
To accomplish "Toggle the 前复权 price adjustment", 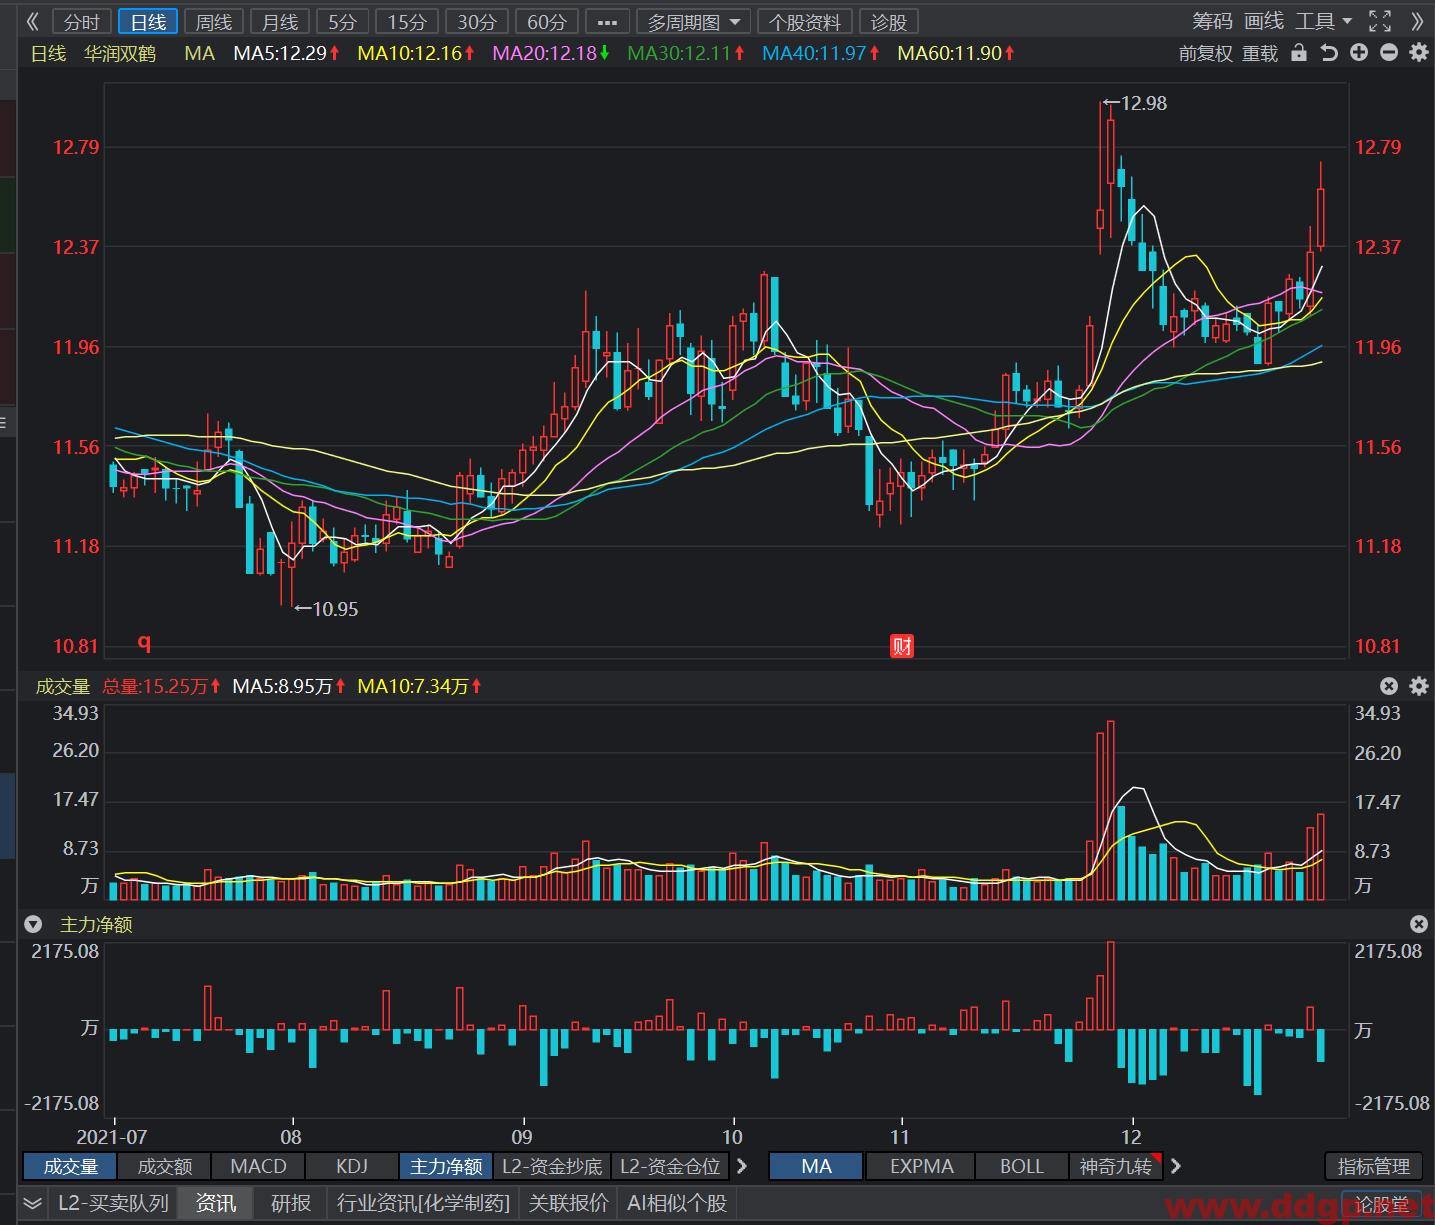I will (1205, 54).
